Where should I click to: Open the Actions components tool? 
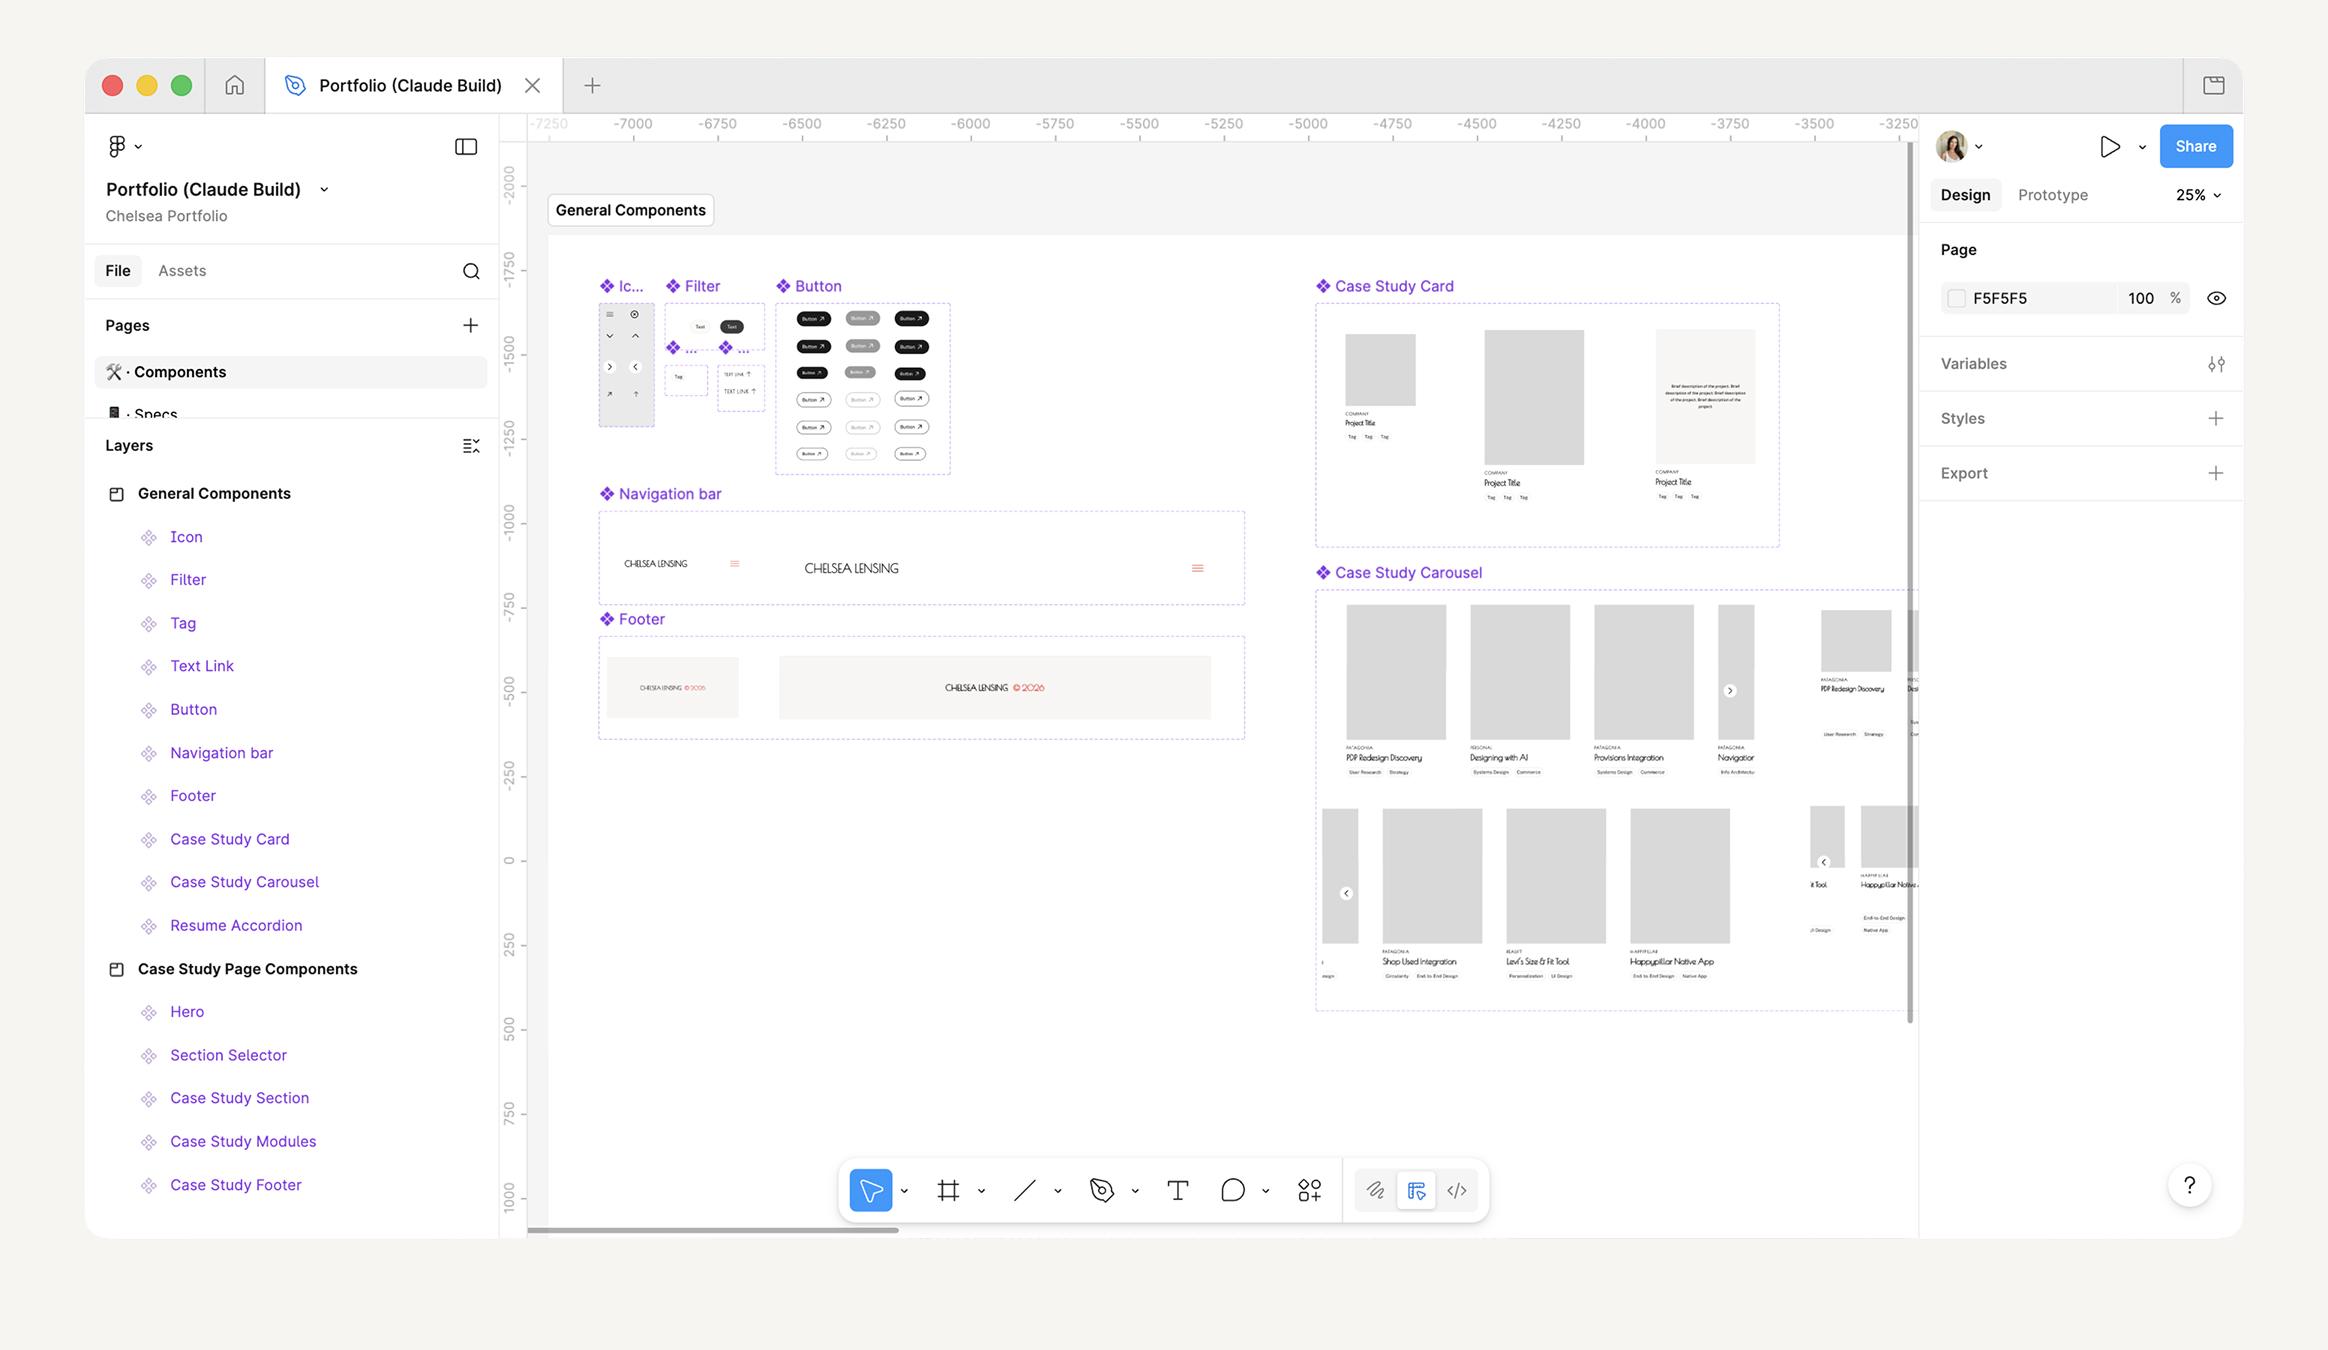pos(1309,1190)
